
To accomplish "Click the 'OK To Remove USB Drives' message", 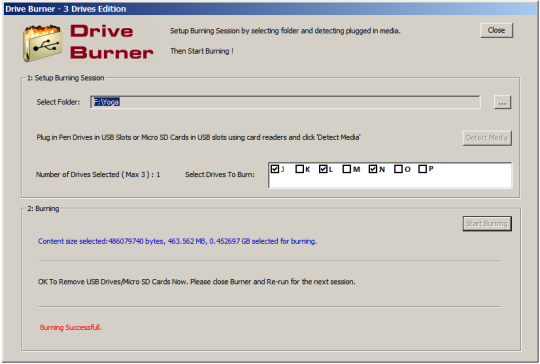I will point(197,282).
